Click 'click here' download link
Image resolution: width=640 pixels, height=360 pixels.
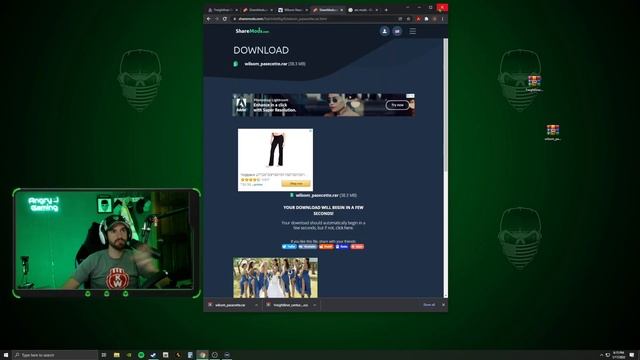pos(344,228)
